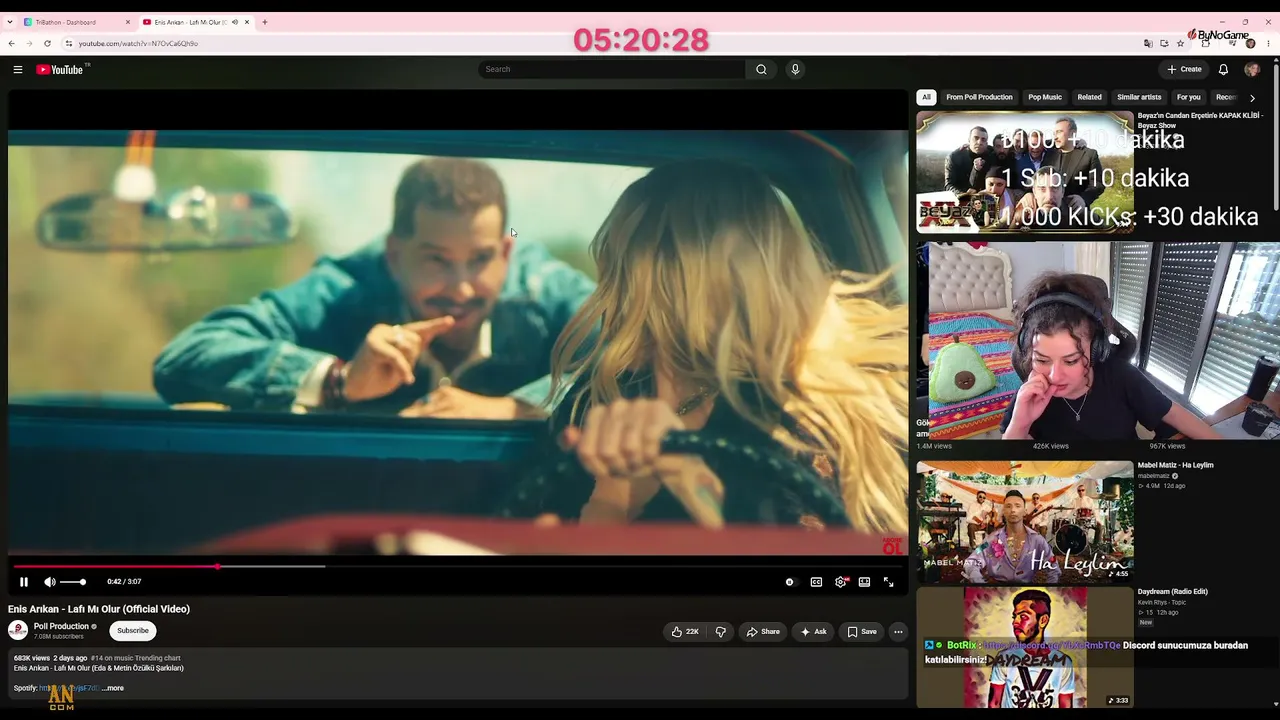Adjust the video volume slider

[x=73, y=582]
